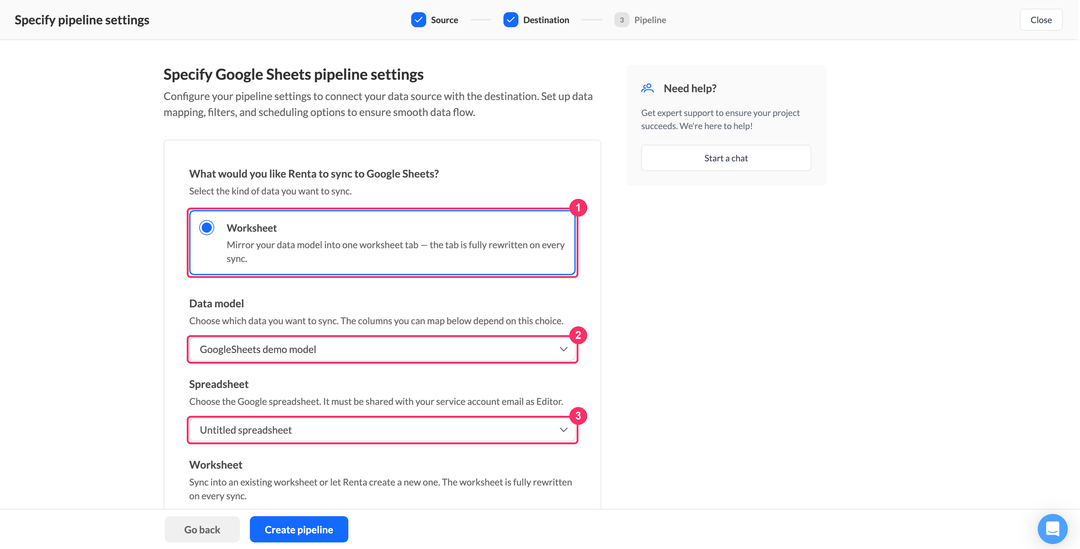Click the Specify Google Sheets pipeline settings heading

tap(293, 74)
